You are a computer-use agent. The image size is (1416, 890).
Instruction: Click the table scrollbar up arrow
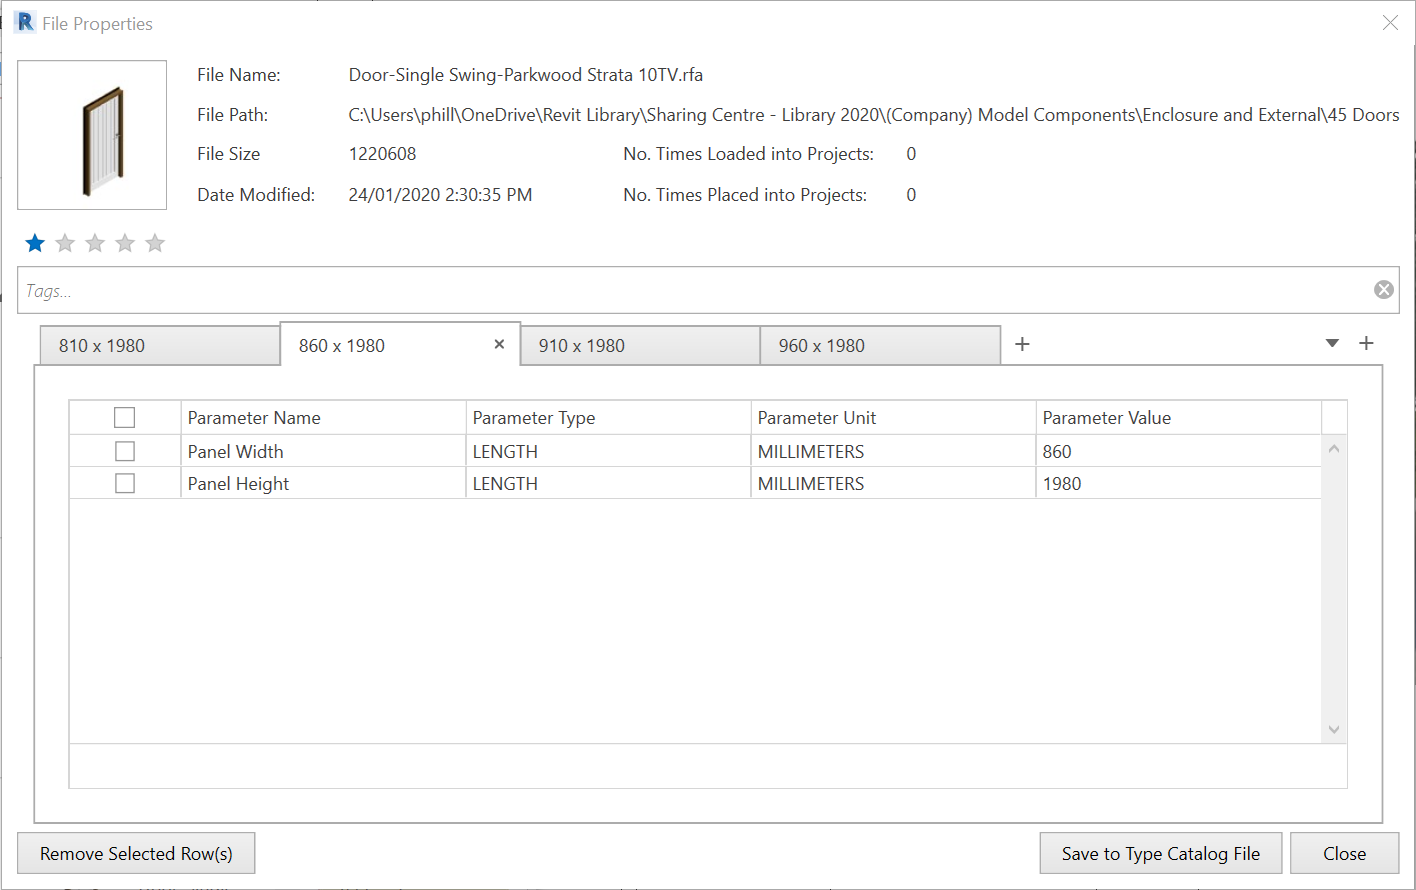point(1334,449)
